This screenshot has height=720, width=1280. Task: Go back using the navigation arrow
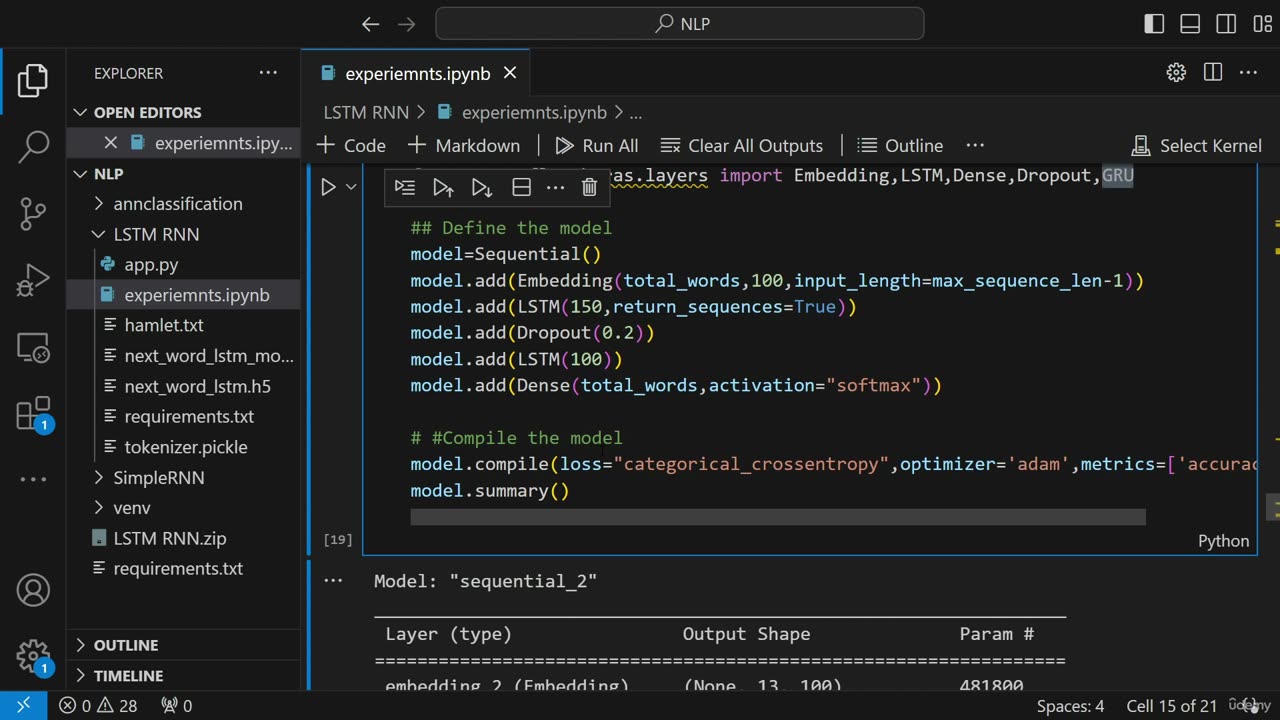pyautogui.click(x=370, y=24)
